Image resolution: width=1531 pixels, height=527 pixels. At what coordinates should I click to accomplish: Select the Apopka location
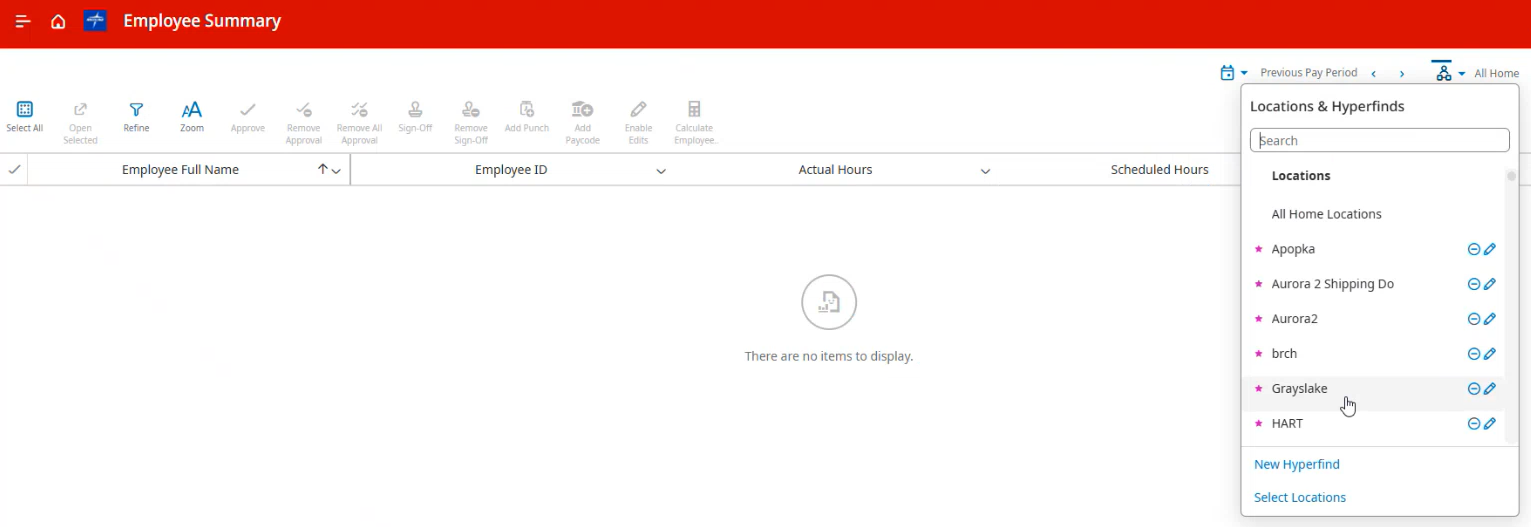(1293, 249)
